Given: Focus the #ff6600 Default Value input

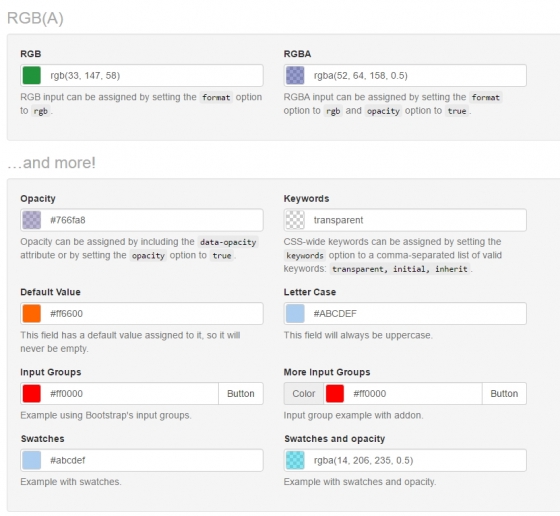Looking at the screenshot, I should point(142,314).
